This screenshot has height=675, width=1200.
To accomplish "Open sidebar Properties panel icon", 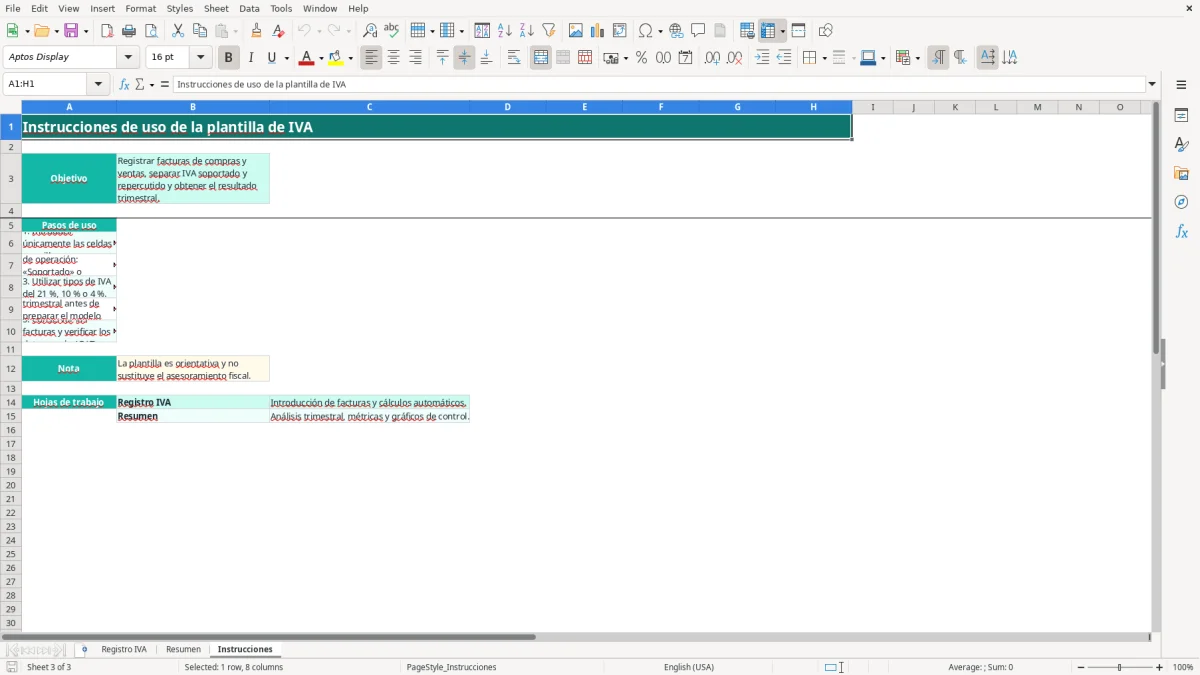I will click(x=1181, y=116).
